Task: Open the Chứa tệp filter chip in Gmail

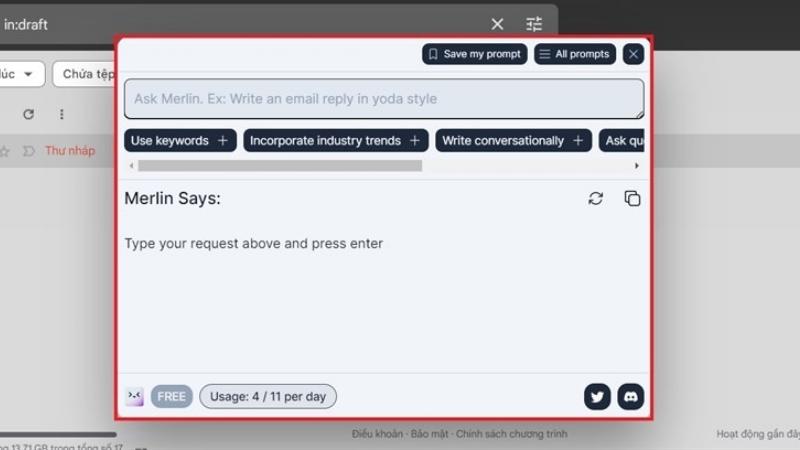Action: coord(84,74)
